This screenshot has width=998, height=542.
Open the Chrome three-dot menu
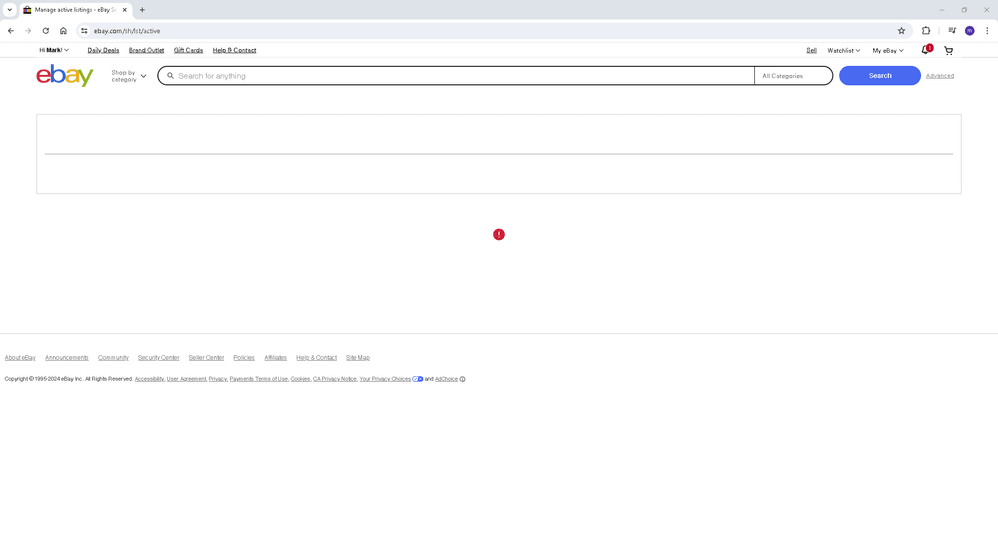coord(987,31)
